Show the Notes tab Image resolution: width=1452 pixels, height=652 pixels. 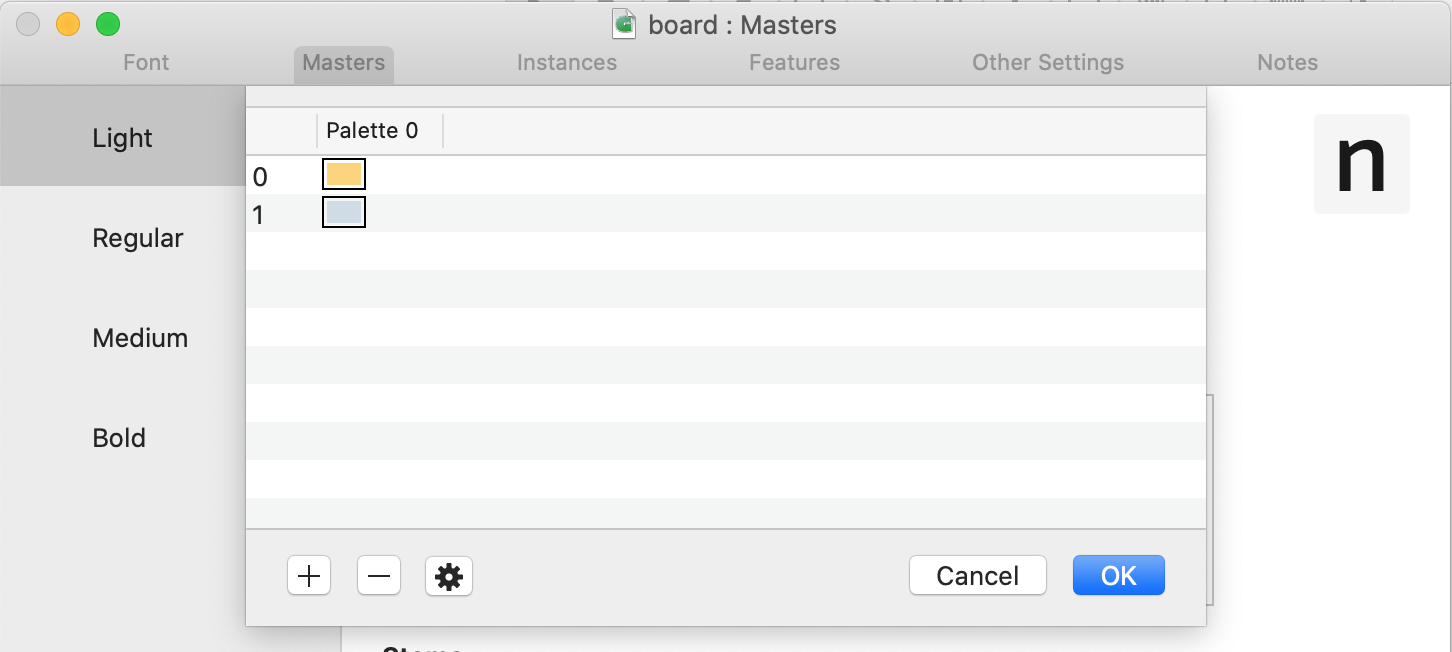pyautogui.click(x=1288, y=63)
